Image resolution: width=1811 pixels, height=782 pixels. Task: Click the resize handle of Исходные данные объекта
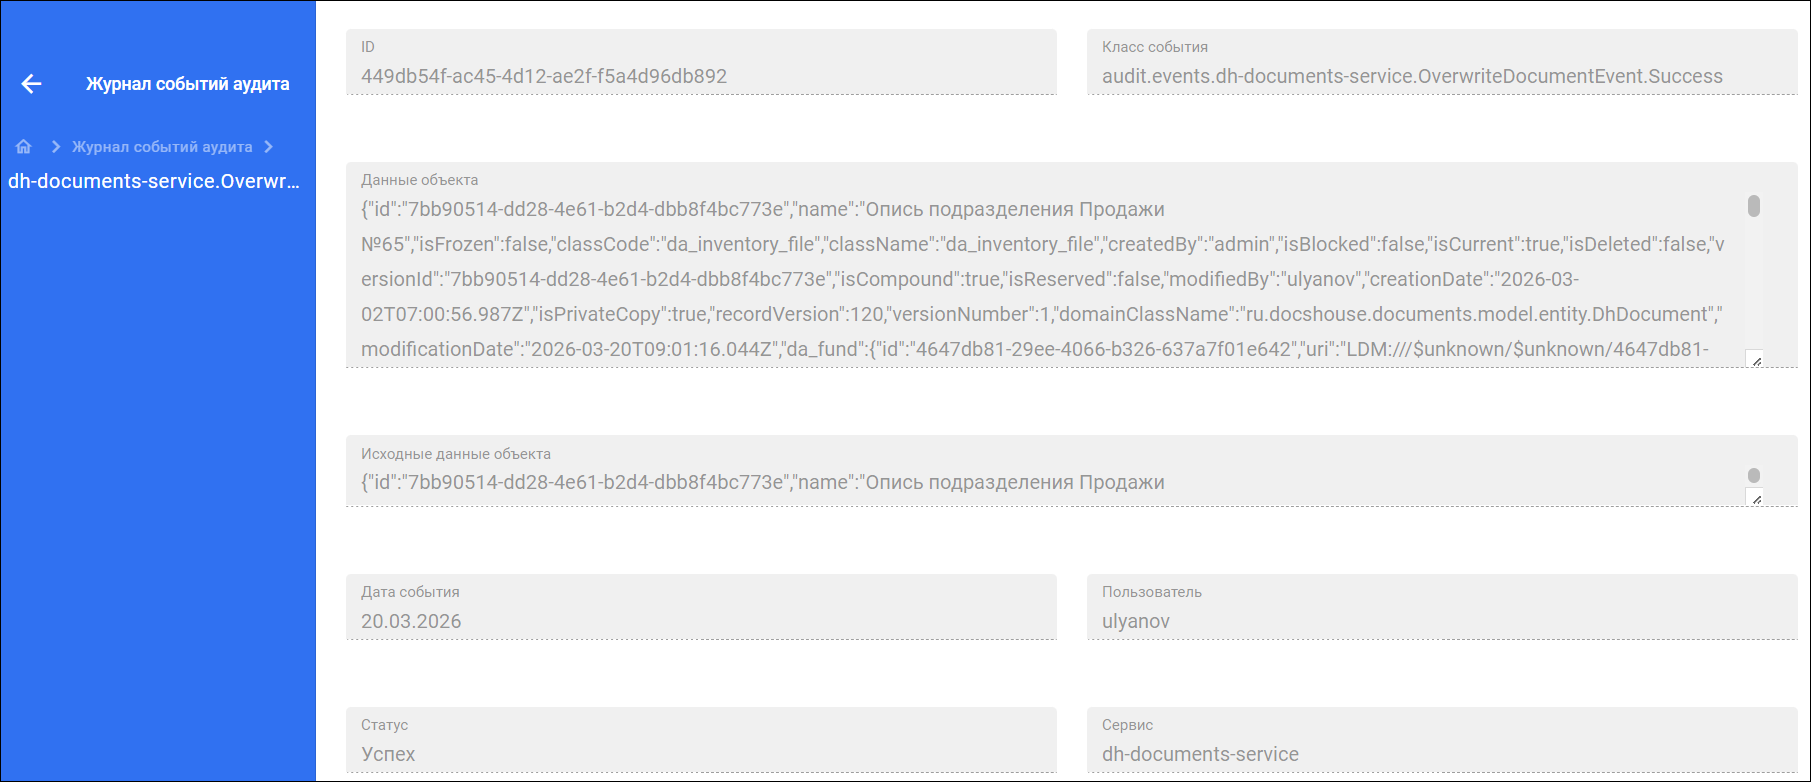[1754, 497]
